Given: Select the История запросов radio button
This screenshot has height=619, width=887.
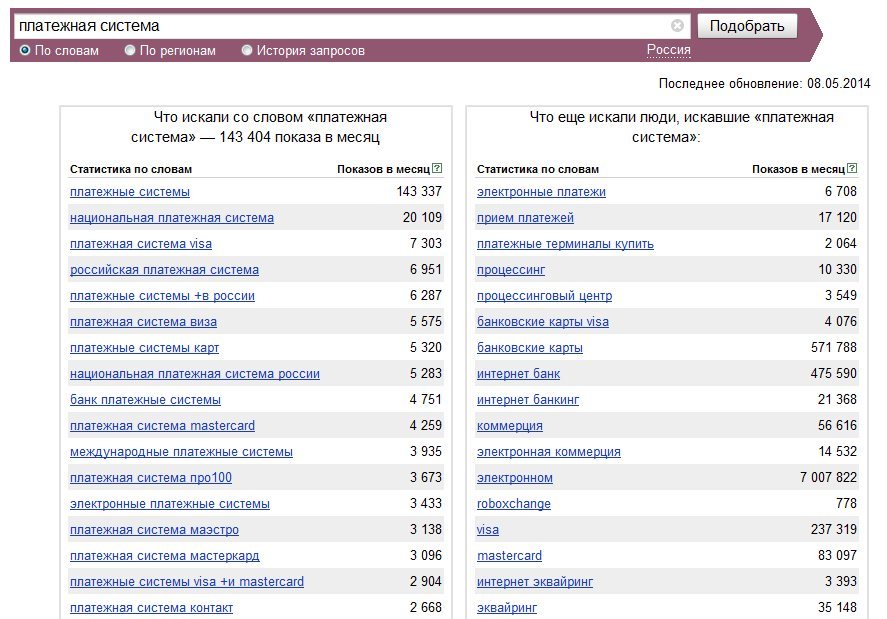Looking at the screenshot, I should pyautogui.click(x=247, y=50).
